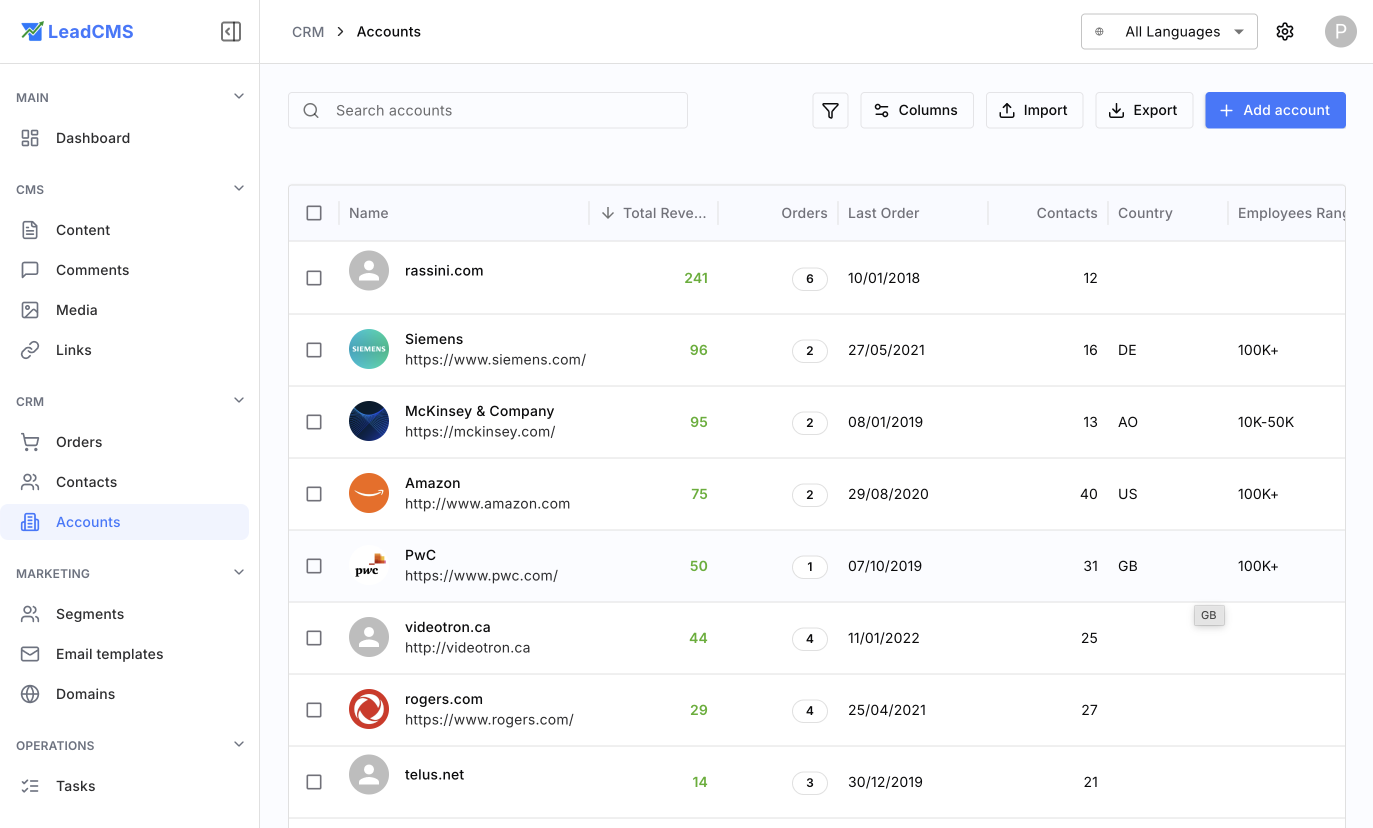Collapse the MARKETING sidebar section
1373x828 pixels.
pos(239,572)
